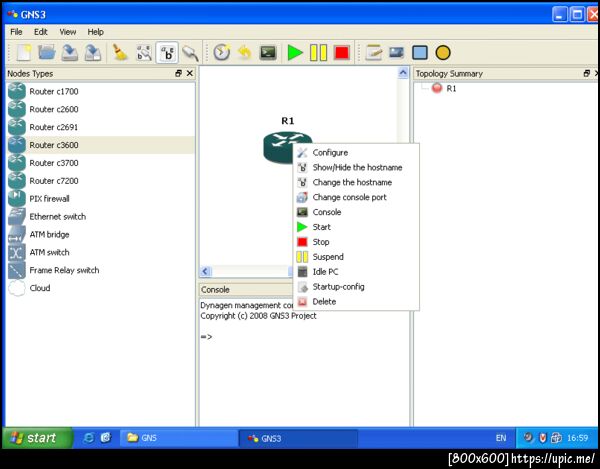Open the View menu
Screen dimensions: 600x469
tap(68, 32)
